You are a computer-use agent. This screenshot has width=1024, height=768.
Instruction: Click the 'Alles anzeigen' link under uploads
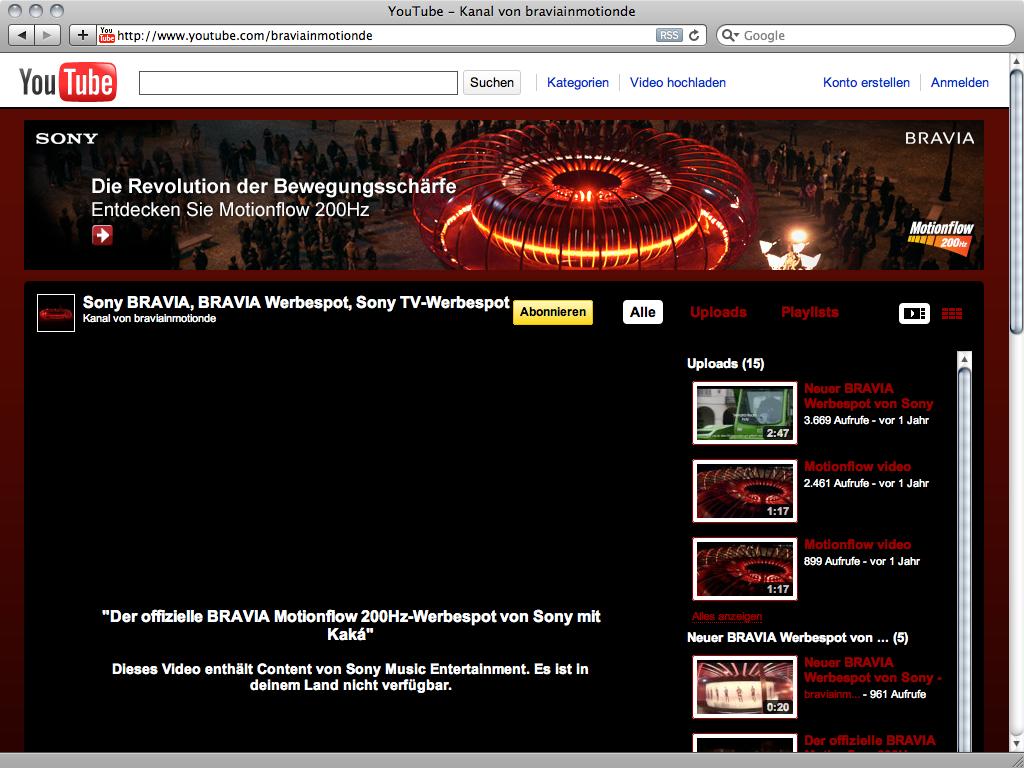point(727,616)
